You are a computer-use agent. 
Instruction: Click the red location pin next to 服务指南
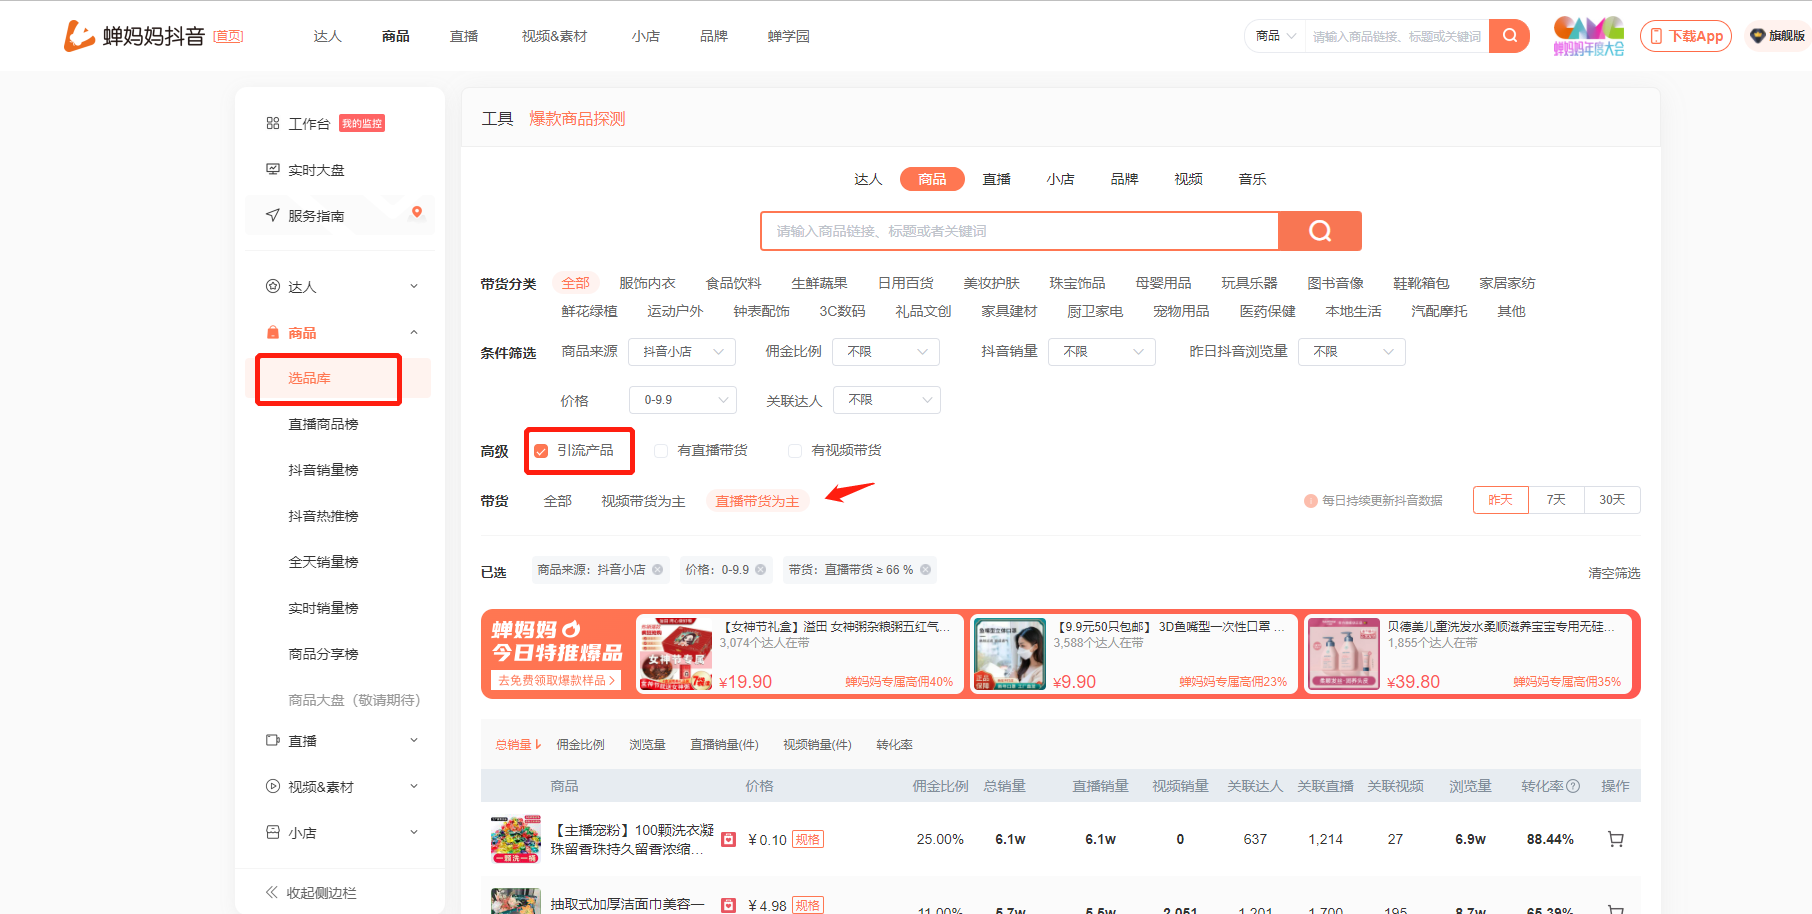pos(417,212)
